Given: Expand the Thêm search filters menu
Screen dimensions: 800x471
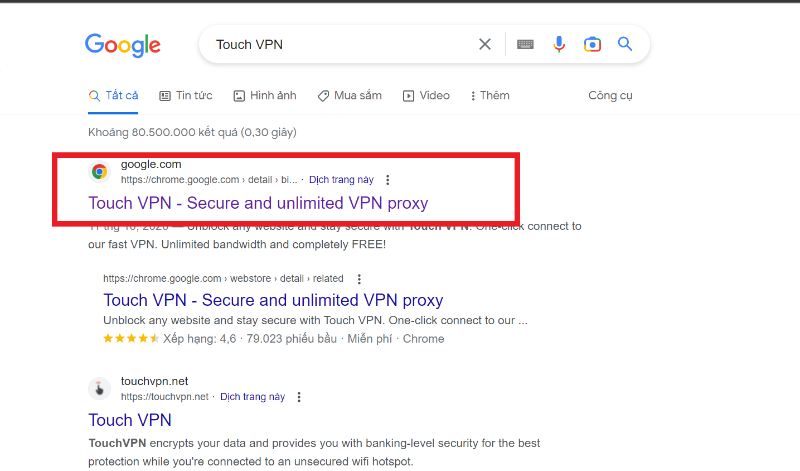Looking at the screenshot, I should 486,96.
